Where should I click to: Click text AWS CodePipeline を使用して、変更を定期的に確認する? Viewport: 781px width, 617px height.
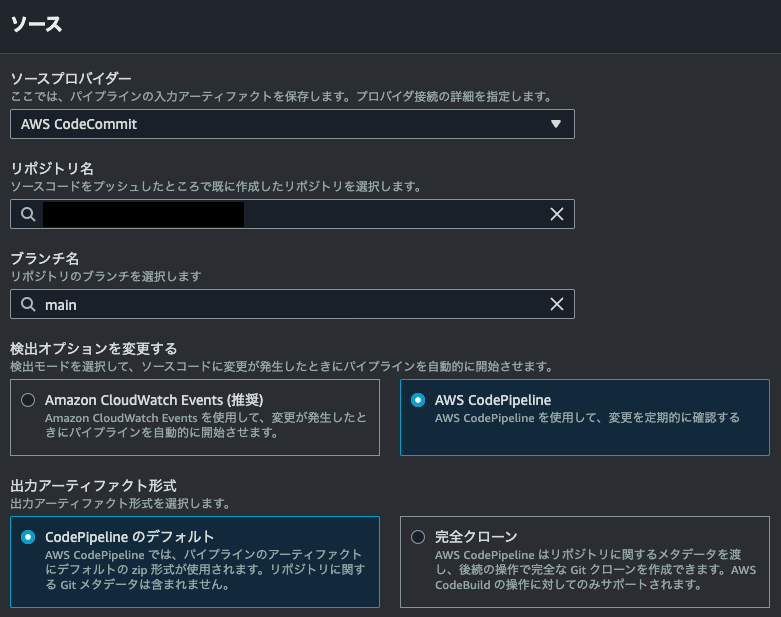tap(587, 417)
